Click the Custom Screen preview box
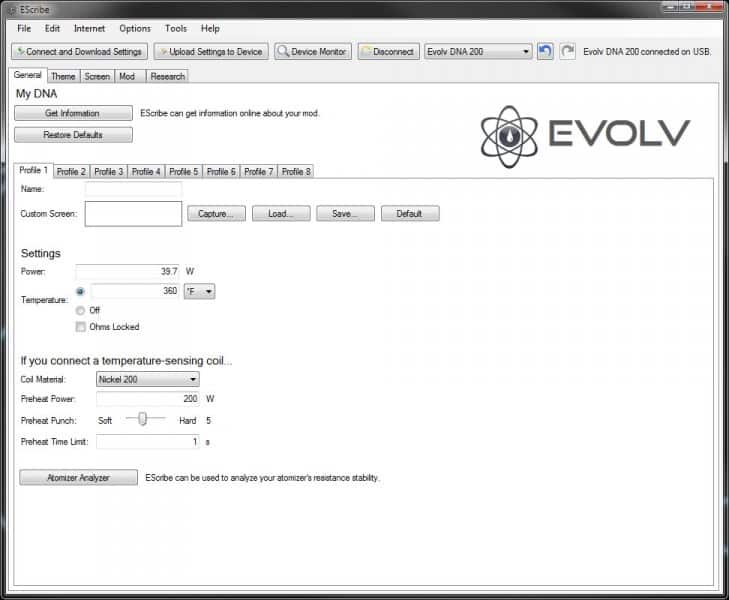The height and width of the screenshot is (600, 729). coord(133,214)
